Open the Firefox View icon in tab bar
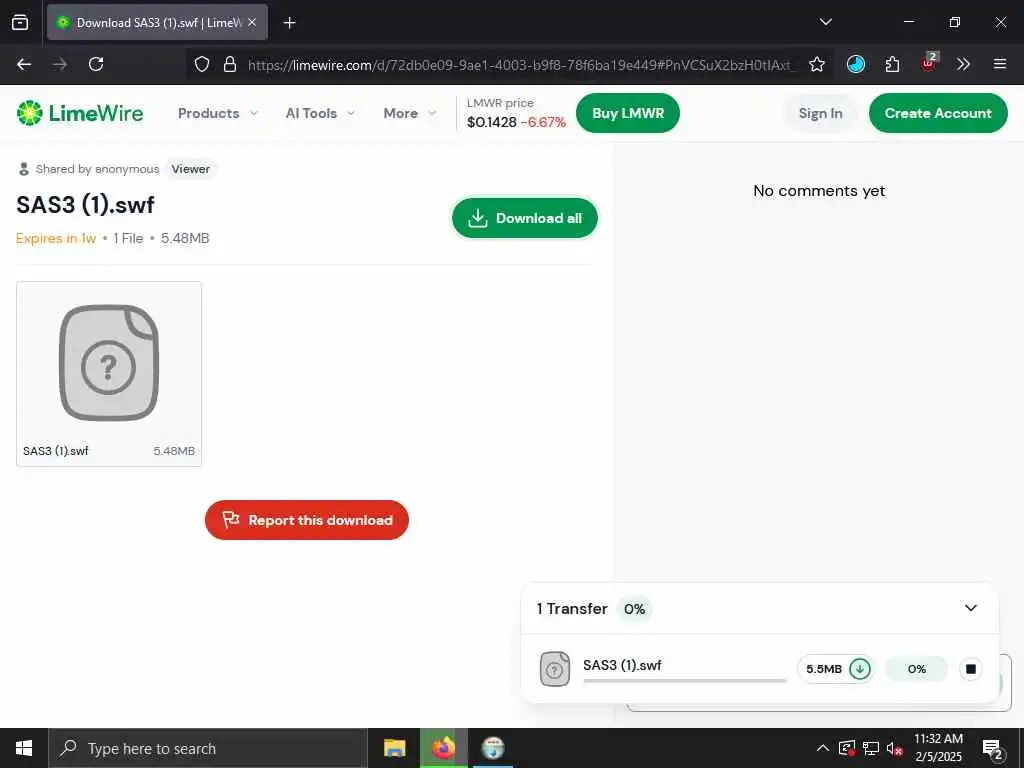 pyautogui.click(x=20, y=22)
